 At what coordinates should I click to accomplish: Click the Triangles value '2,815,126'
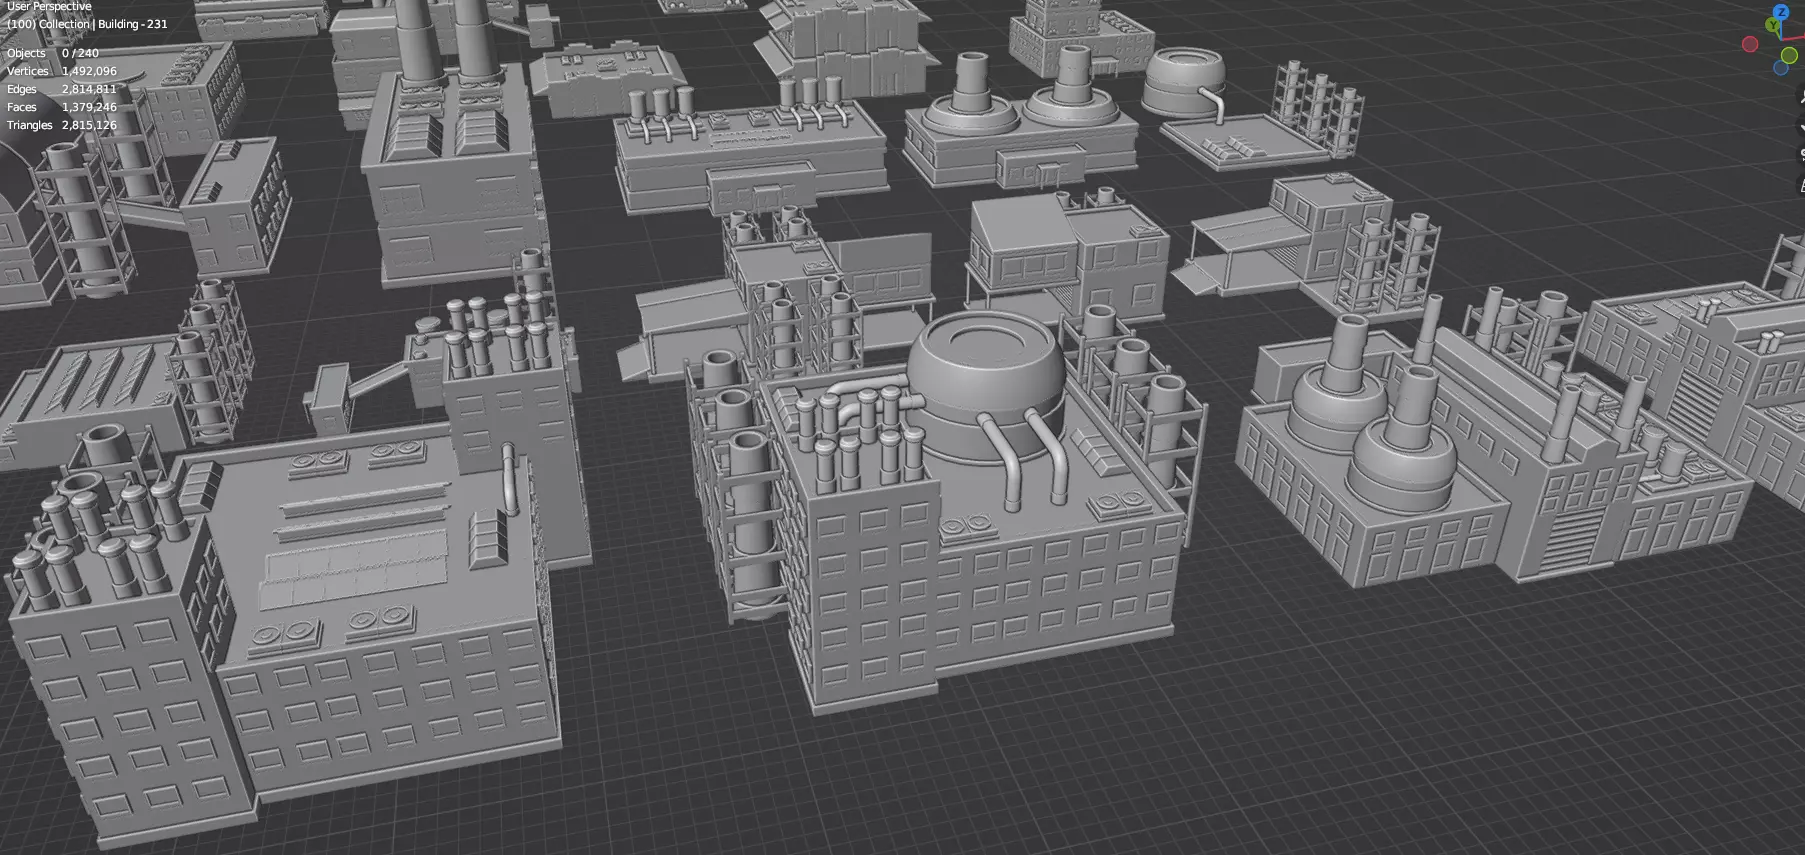click(89, 125)
